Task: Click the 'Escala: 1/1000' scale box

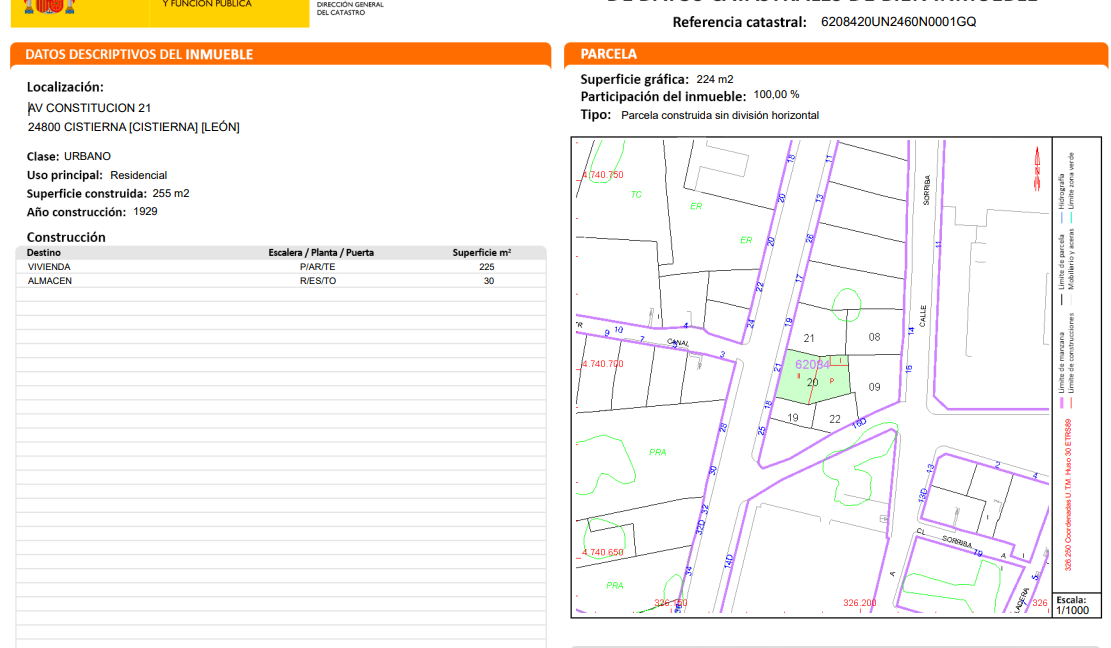Action: [x=1076, y=605]
